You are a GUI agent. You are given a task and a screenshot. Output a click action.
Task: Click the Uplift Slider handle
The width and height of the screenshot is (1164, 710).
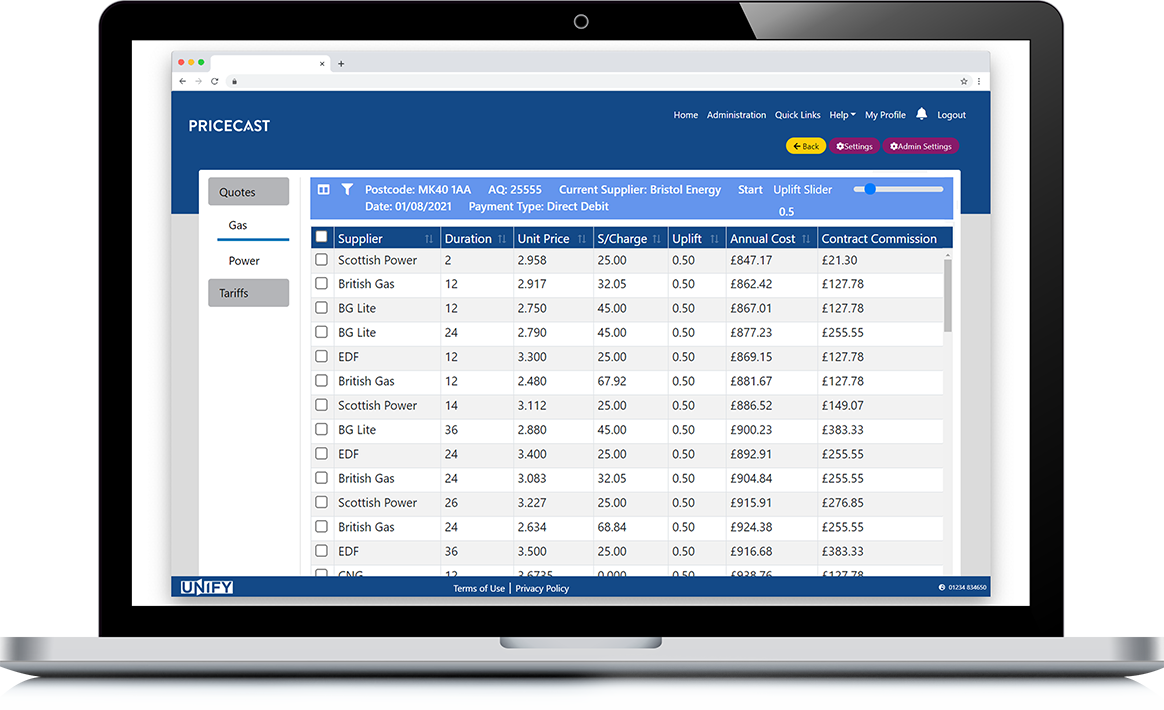[x=870, y=189]
